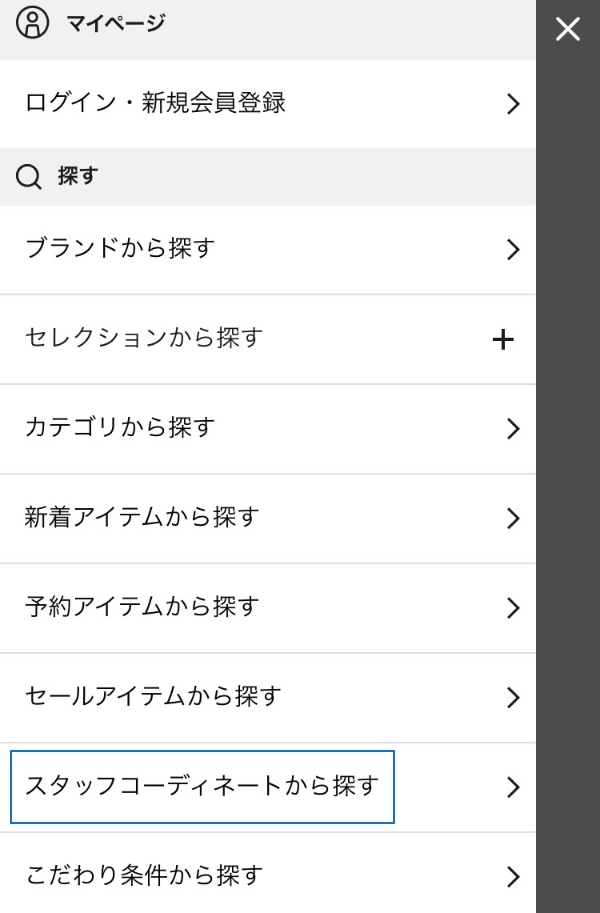Click arrow icon on 新着アイテムから探す row
Image resolution: width=600 pixels, height=913 pixels.
[513, 518]
